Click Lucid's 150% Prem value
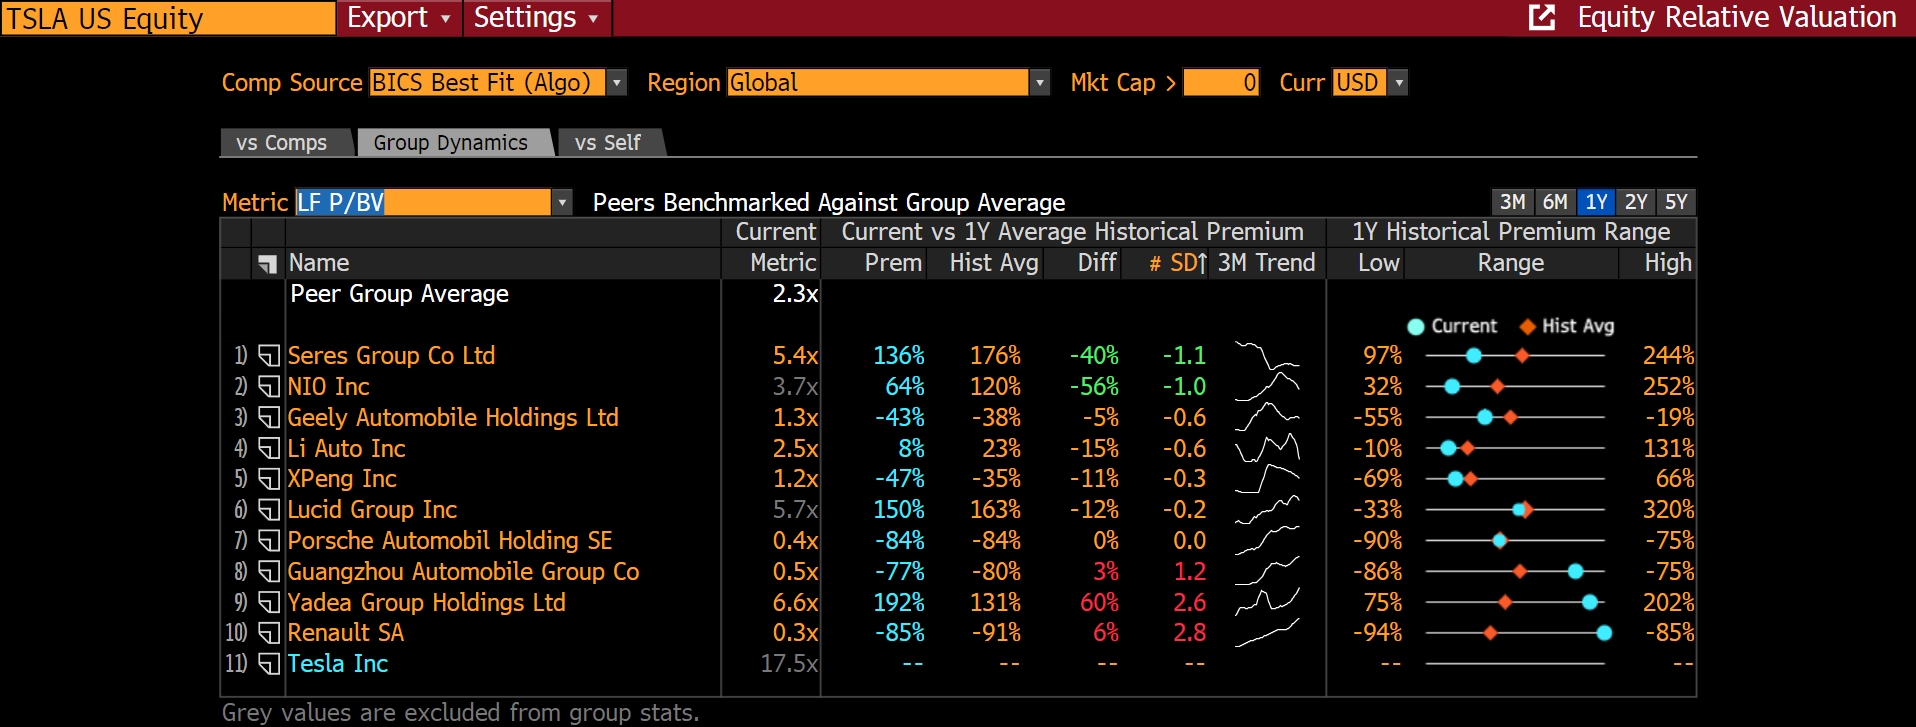The width and height of the screenshot is (1916, 727). (898, 510)
